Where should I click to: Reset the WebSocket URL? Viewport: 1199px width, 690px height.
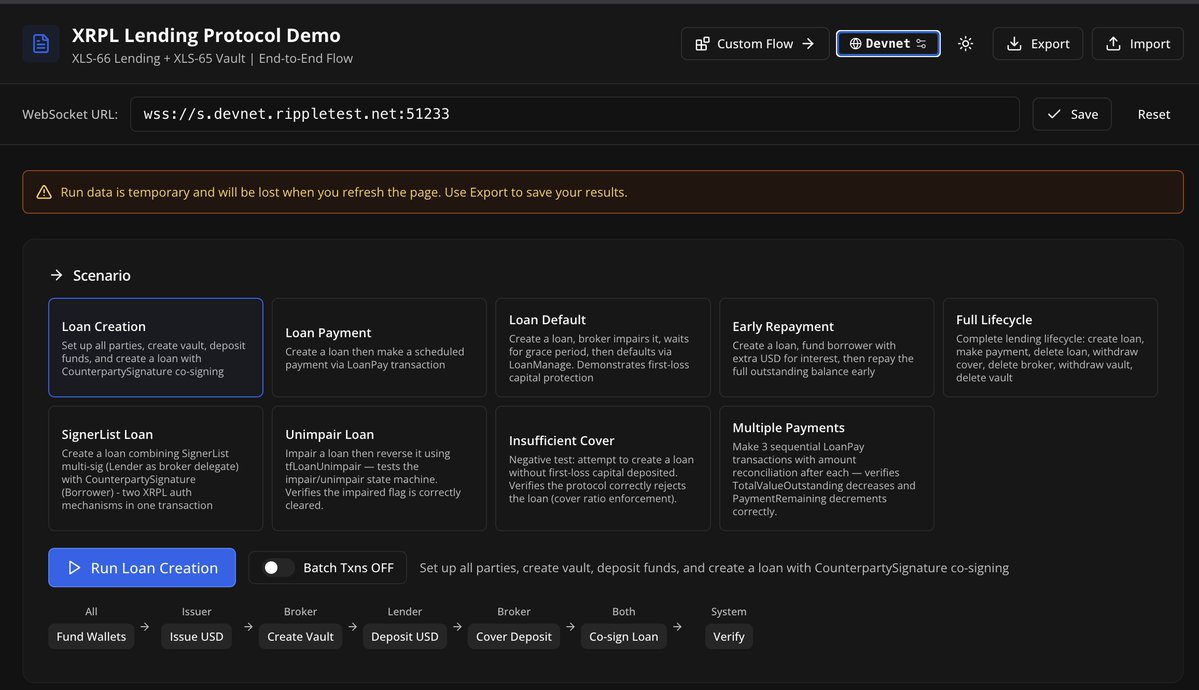pyautogui.click(x=1153, y=114)
